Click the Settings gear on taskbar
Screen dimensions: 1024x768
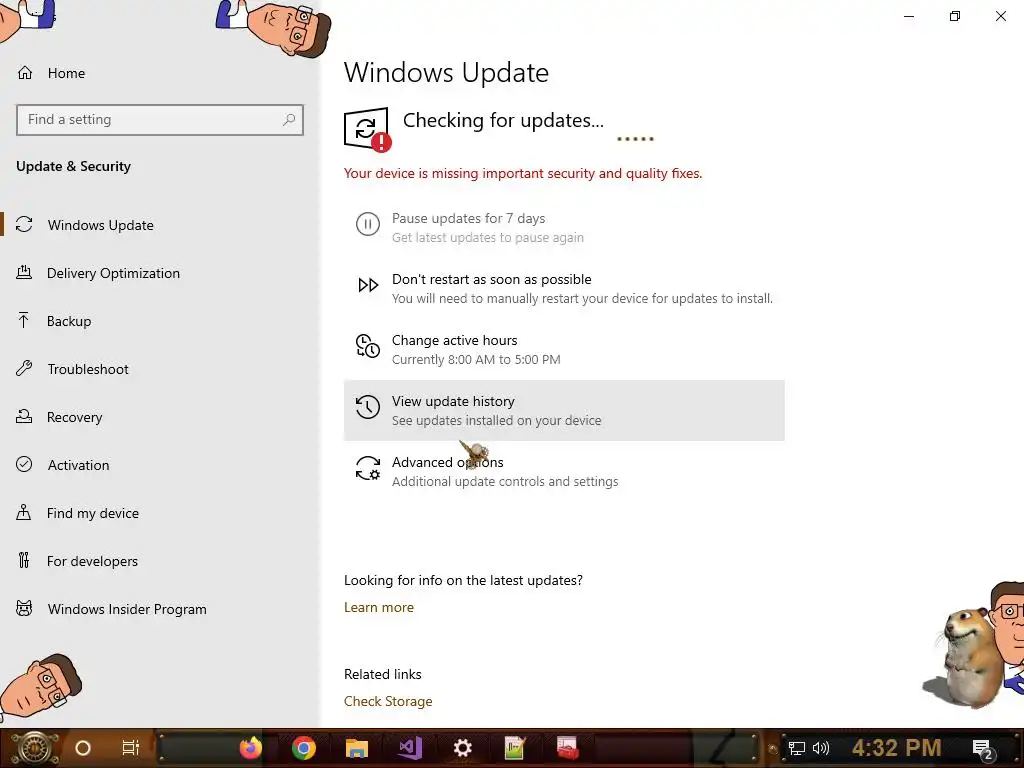[x=462, y=748]
